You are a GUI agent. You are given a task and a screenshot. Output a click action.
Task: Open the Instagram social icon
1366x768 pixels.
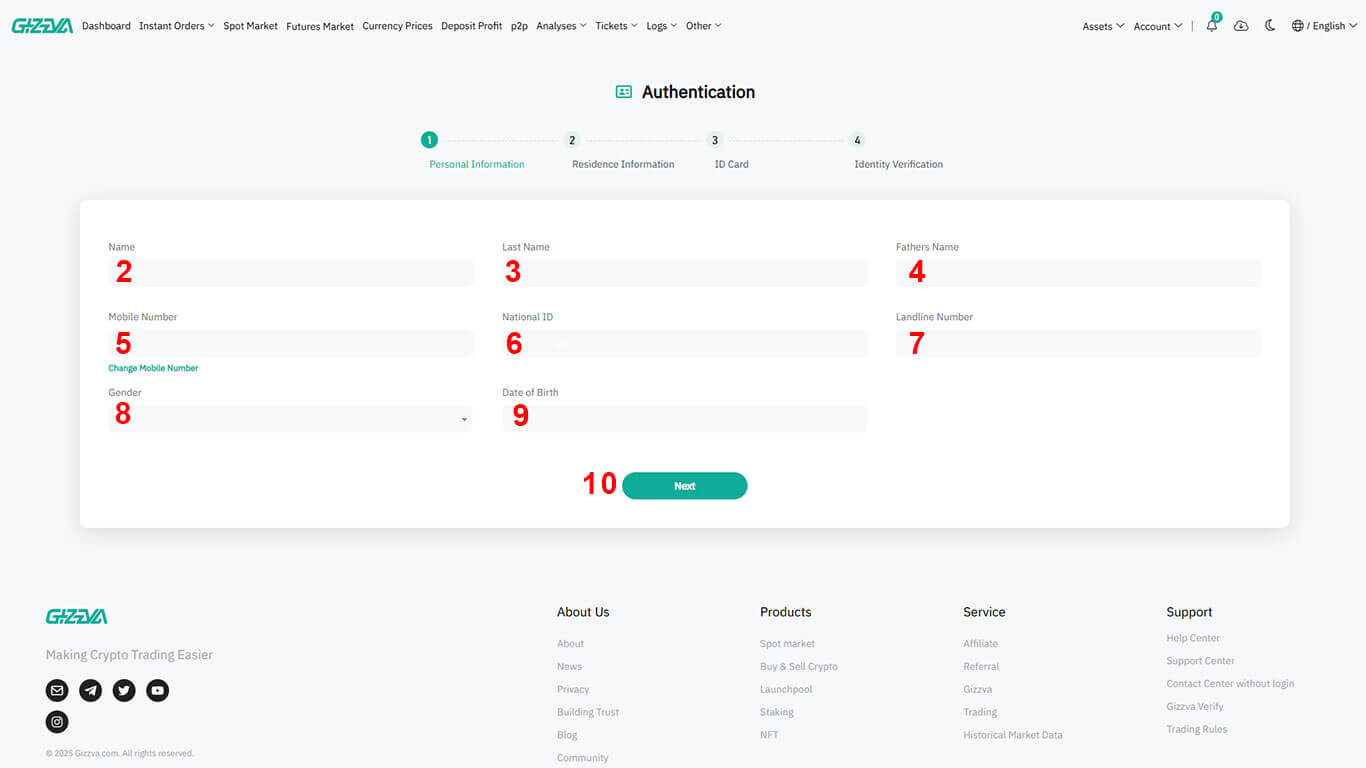pyautogui.click(x=57, y=722)
